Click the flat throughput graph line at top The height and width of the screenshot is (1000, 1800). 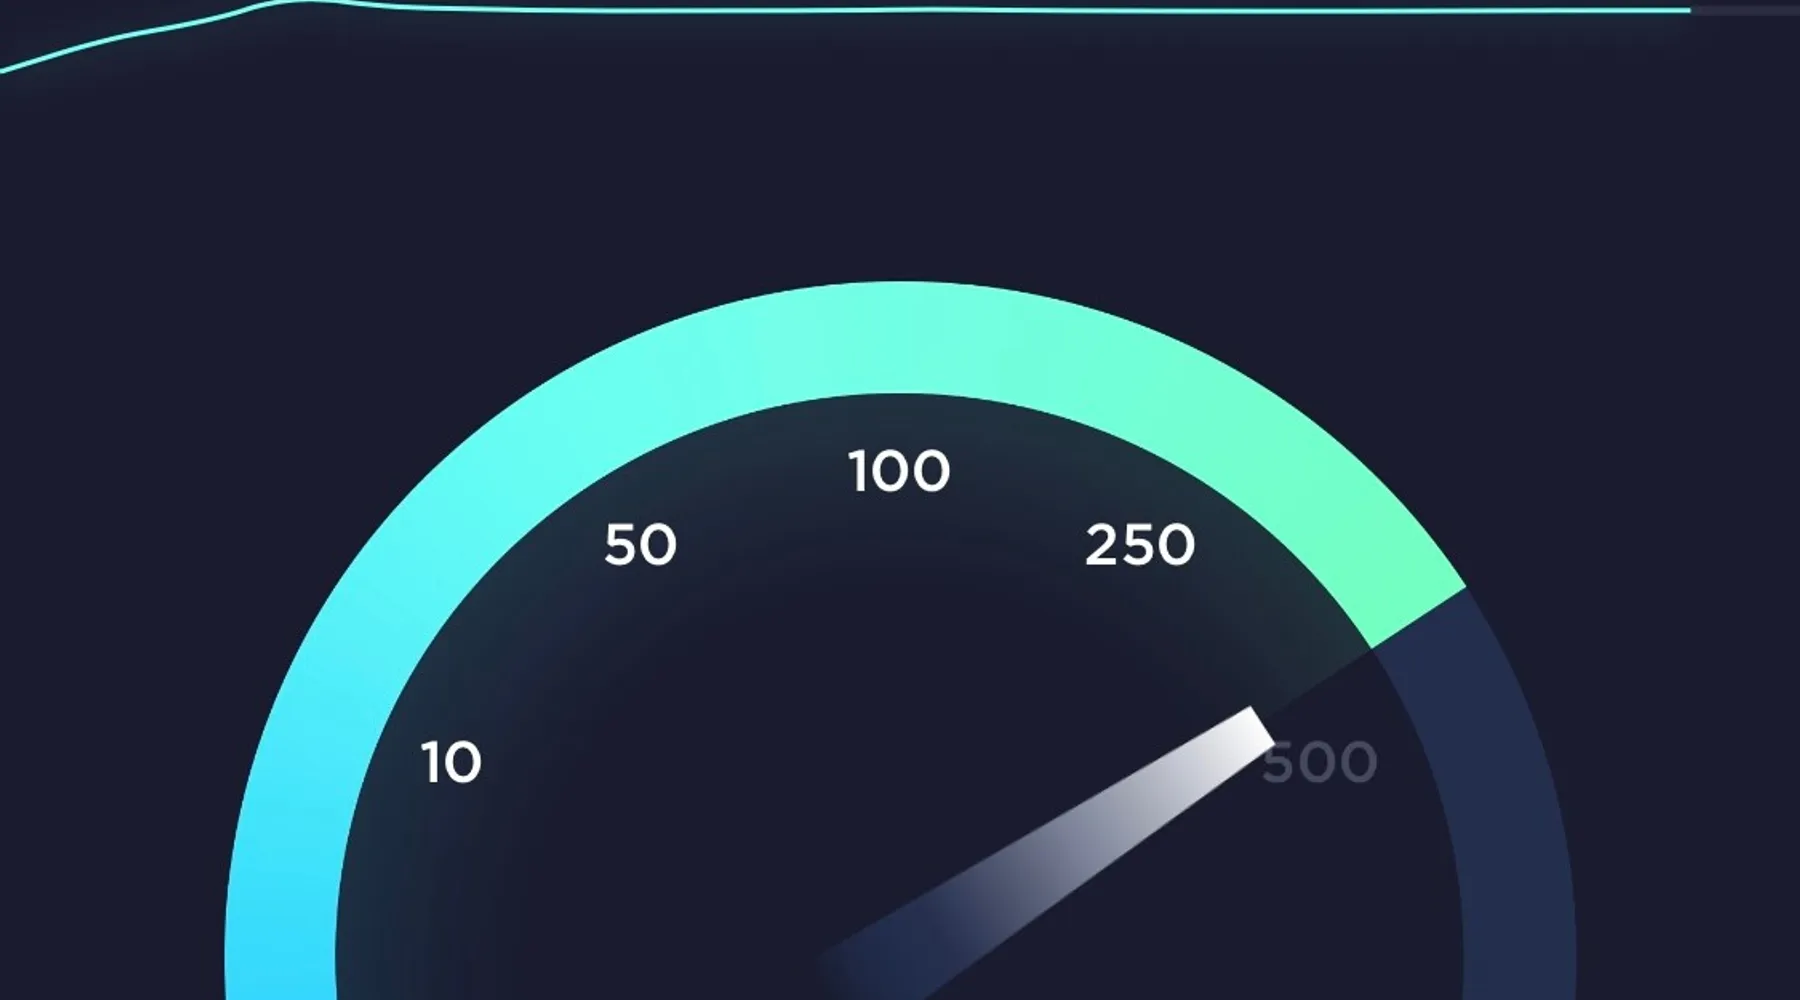pos(1000,10)
